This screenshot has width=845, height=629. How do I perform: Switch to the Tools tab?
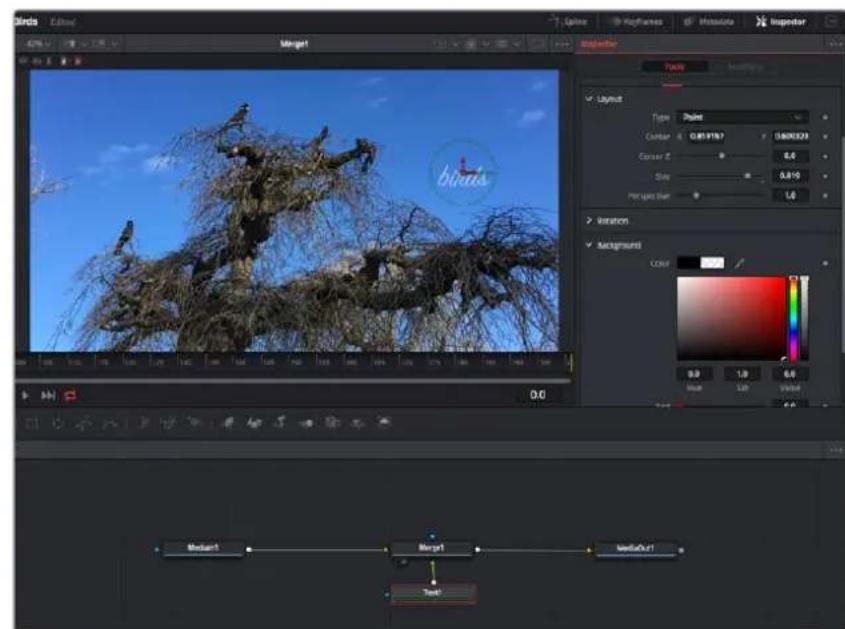click(x=674, y=67)
